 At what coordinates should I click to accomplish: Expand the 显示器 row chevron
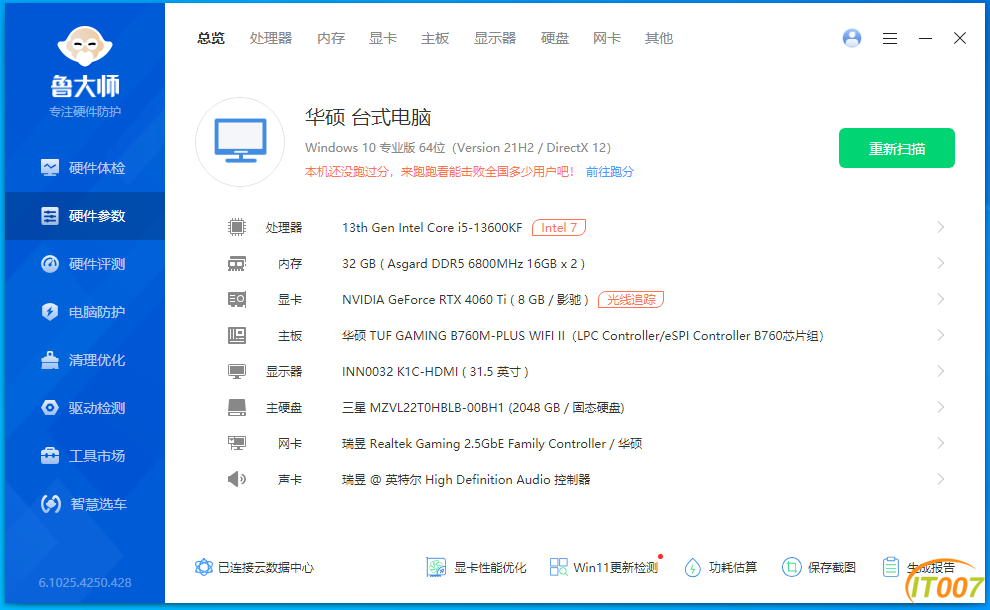point(941,371)
